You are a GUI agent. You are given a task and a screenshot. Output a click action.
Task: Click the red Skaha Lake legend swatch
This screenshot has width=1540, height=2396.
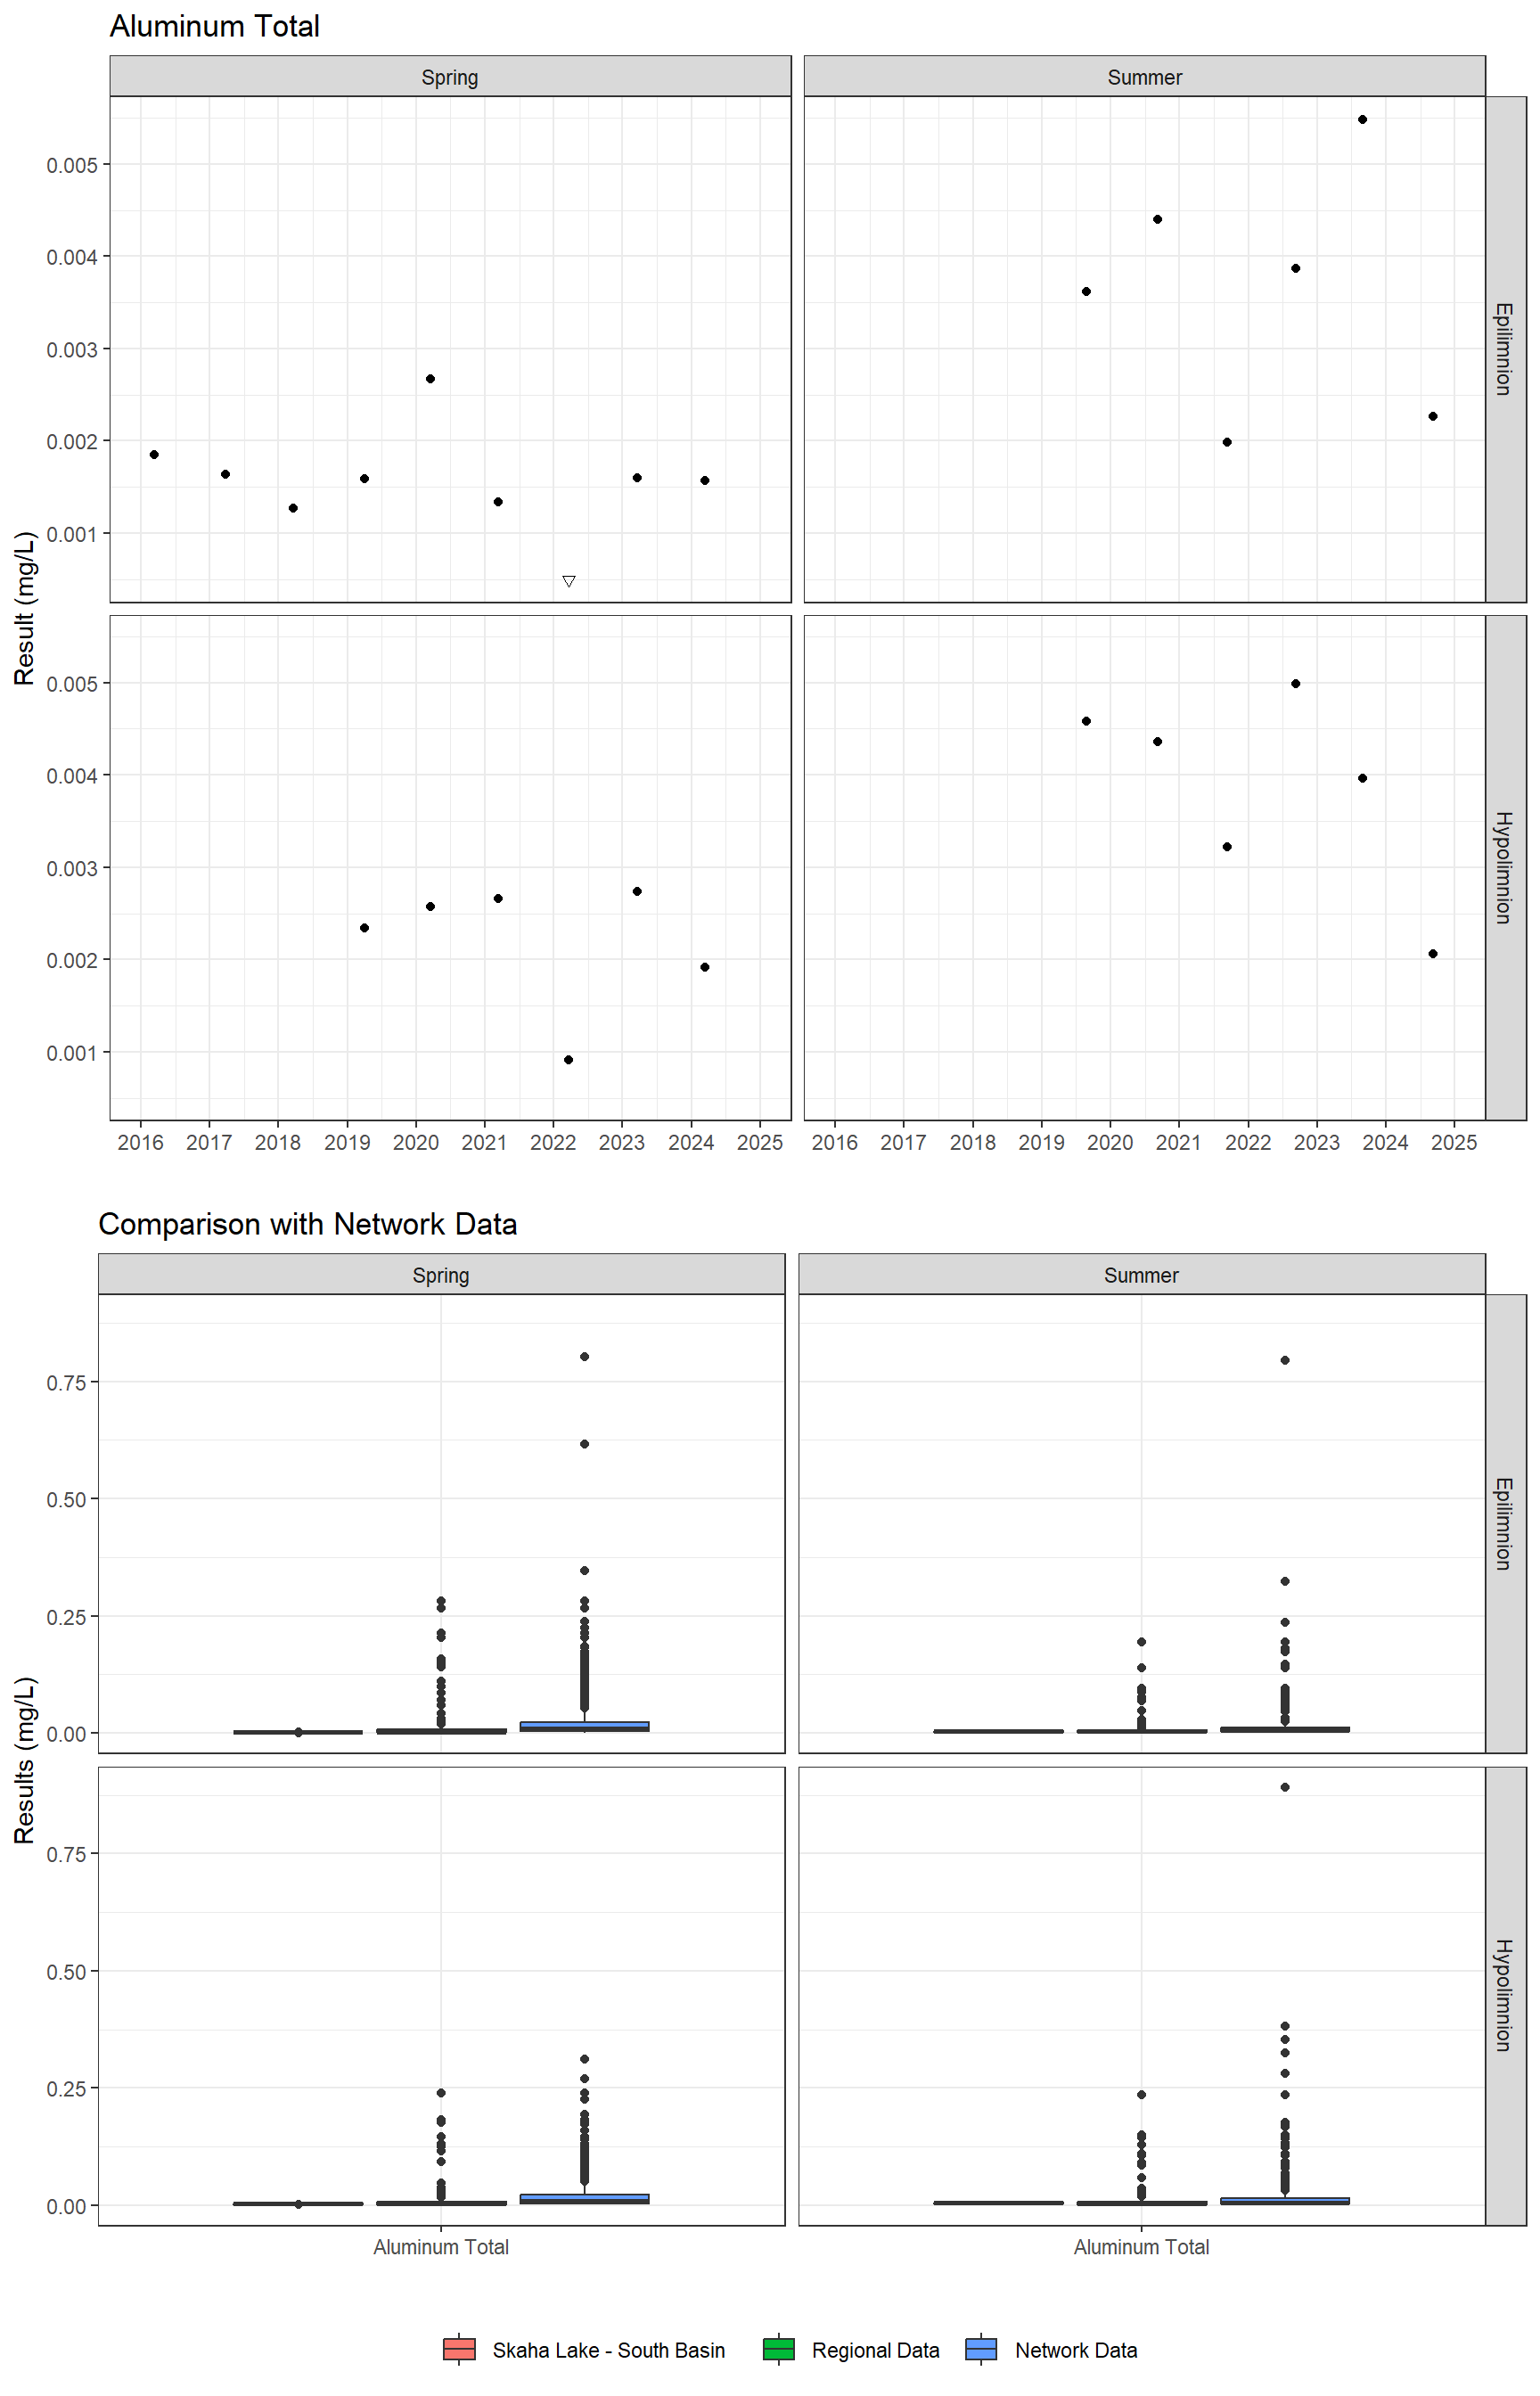(x=459, y=2349)
